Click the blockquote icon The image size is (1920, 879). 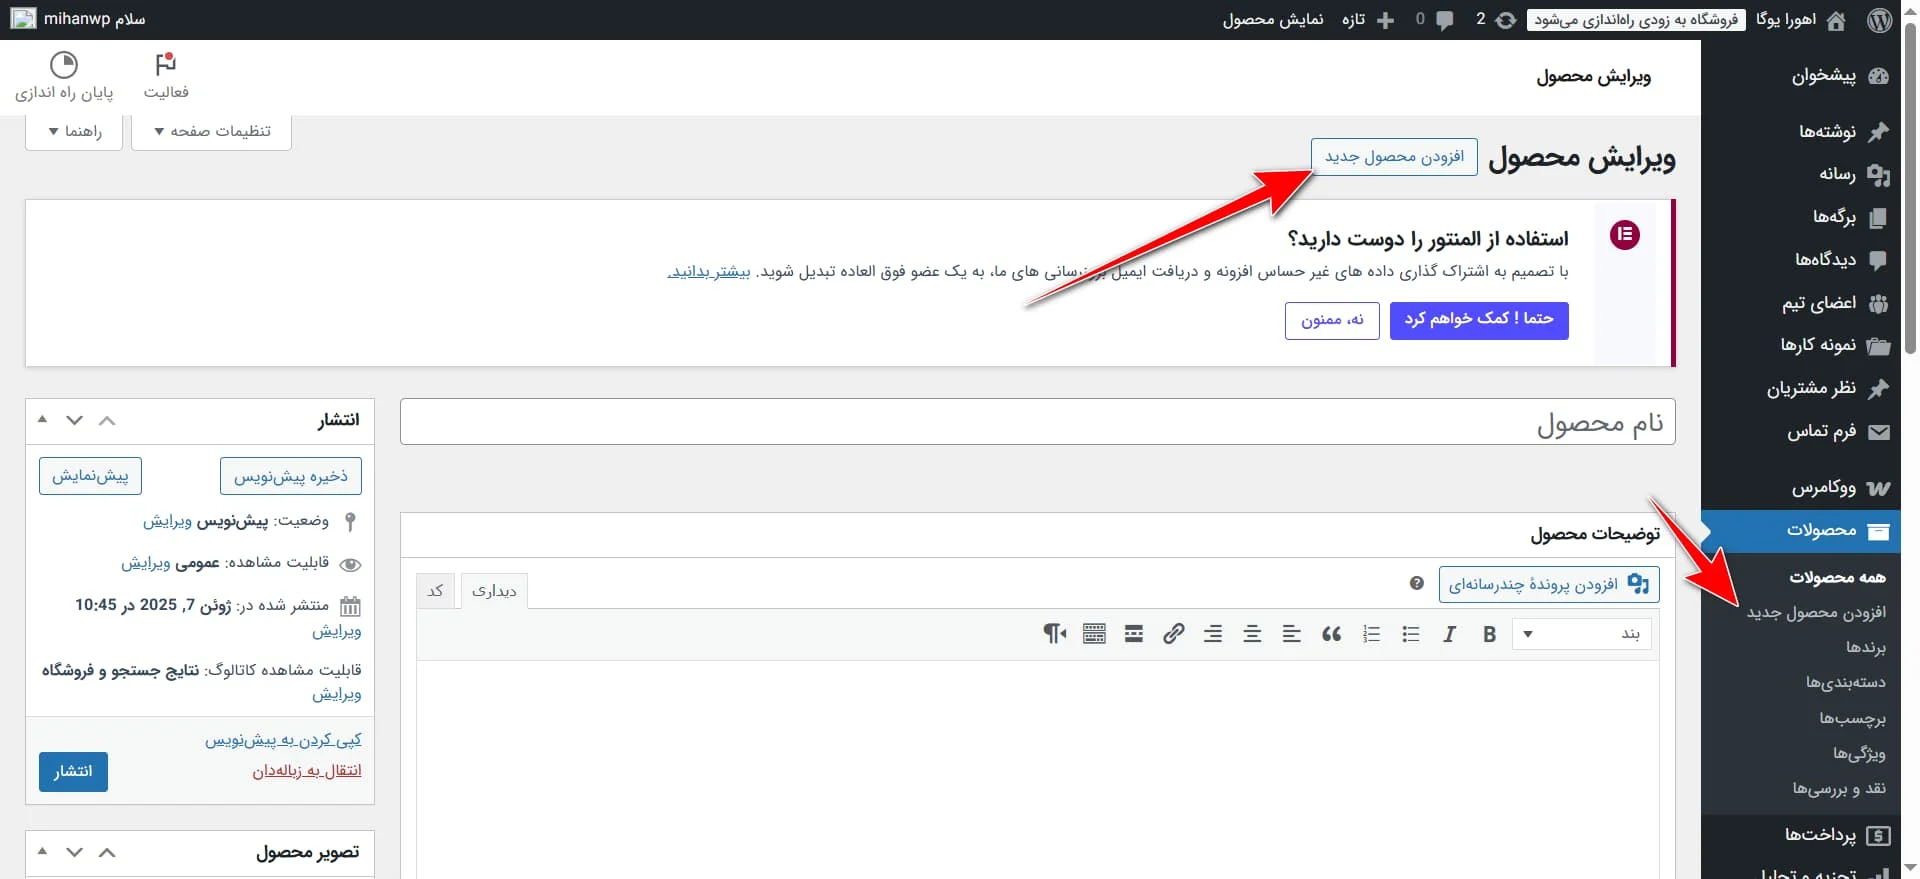[1331, 634]
